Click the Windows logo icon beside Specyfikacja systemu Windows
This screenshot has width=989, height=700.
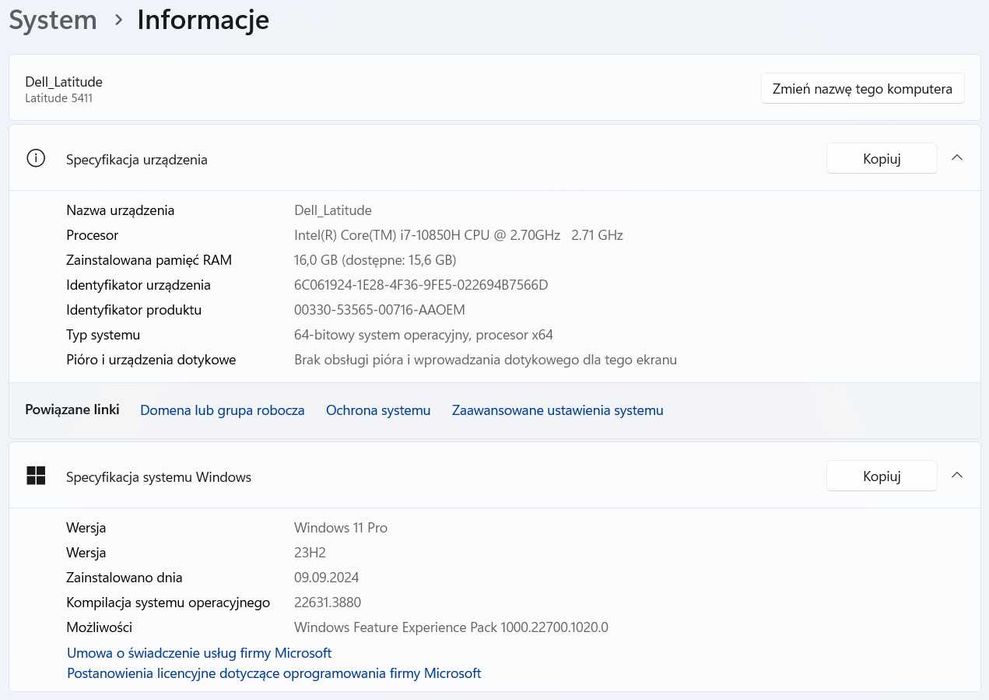click(x=36, y=475)
